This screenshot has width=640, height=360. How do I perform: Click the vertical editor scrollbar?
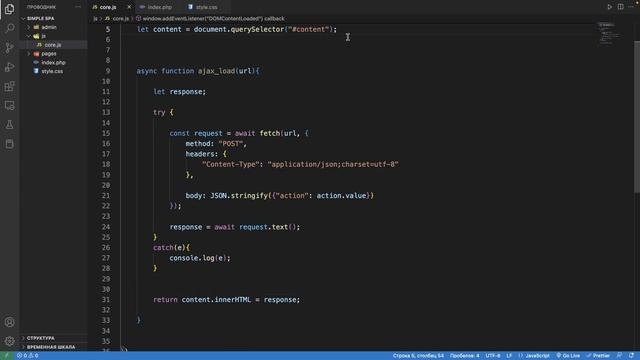point(637,116)
